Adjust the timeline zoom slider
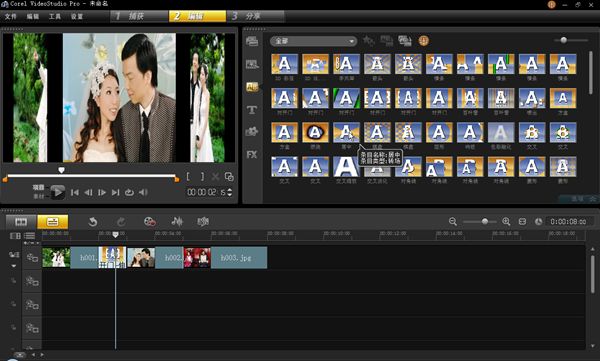 (x=485, y=221)
